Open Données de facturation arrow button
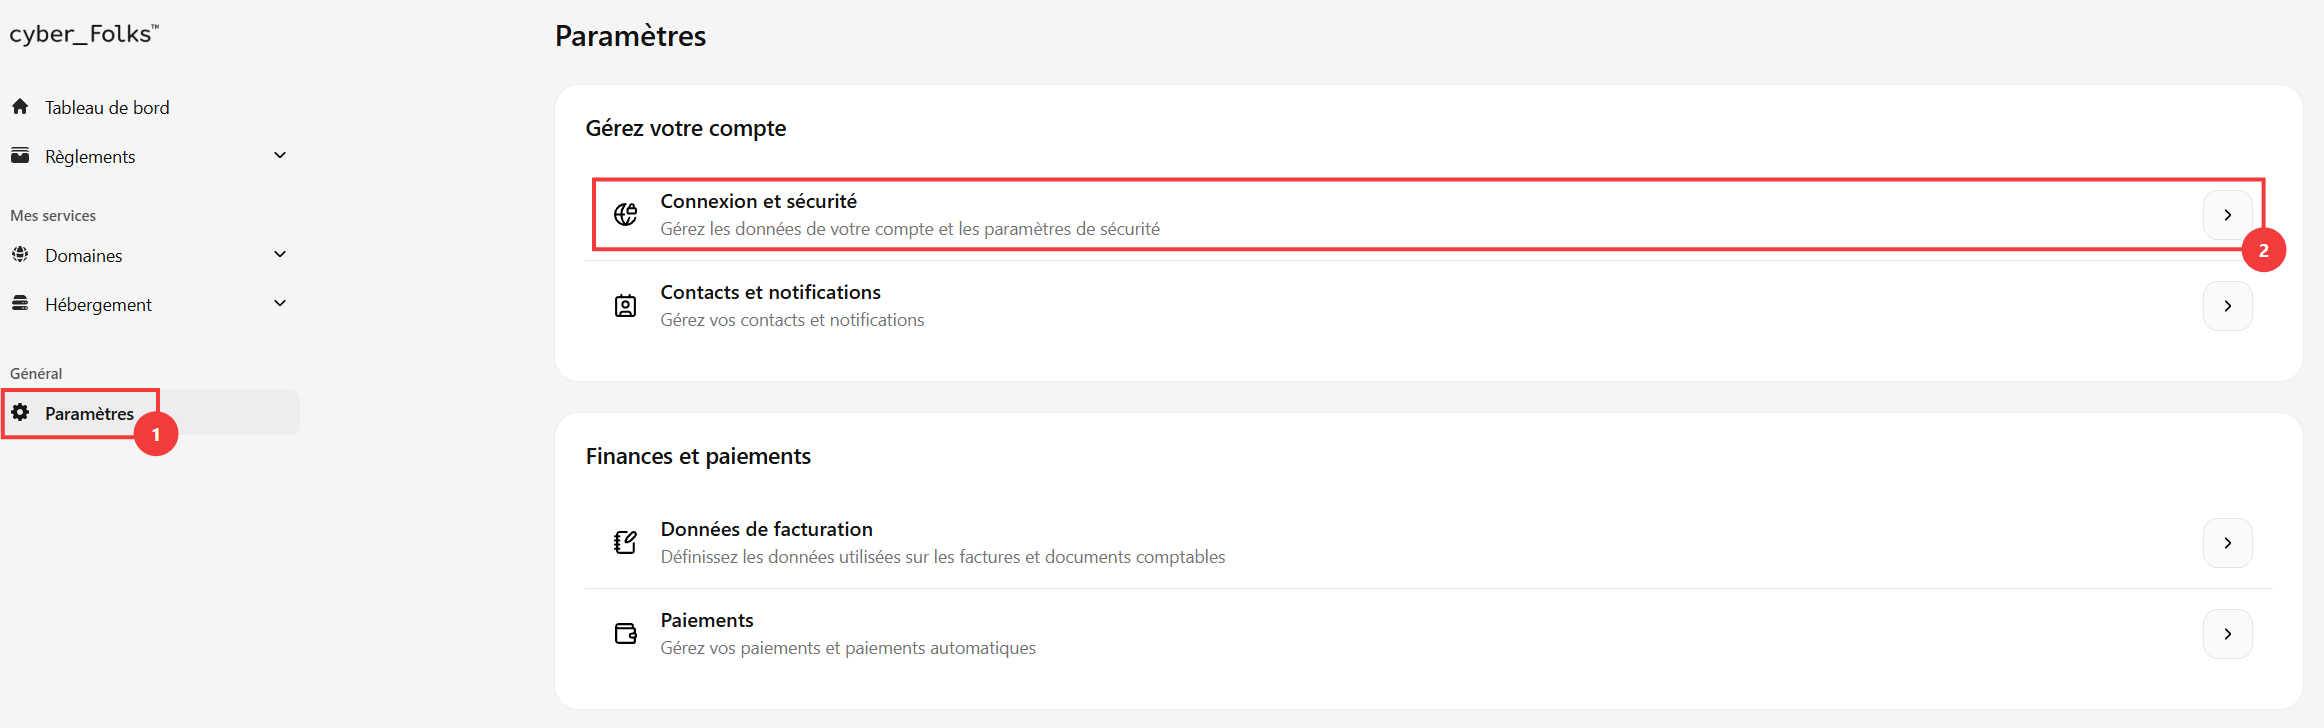 (x=2228, y=543)
